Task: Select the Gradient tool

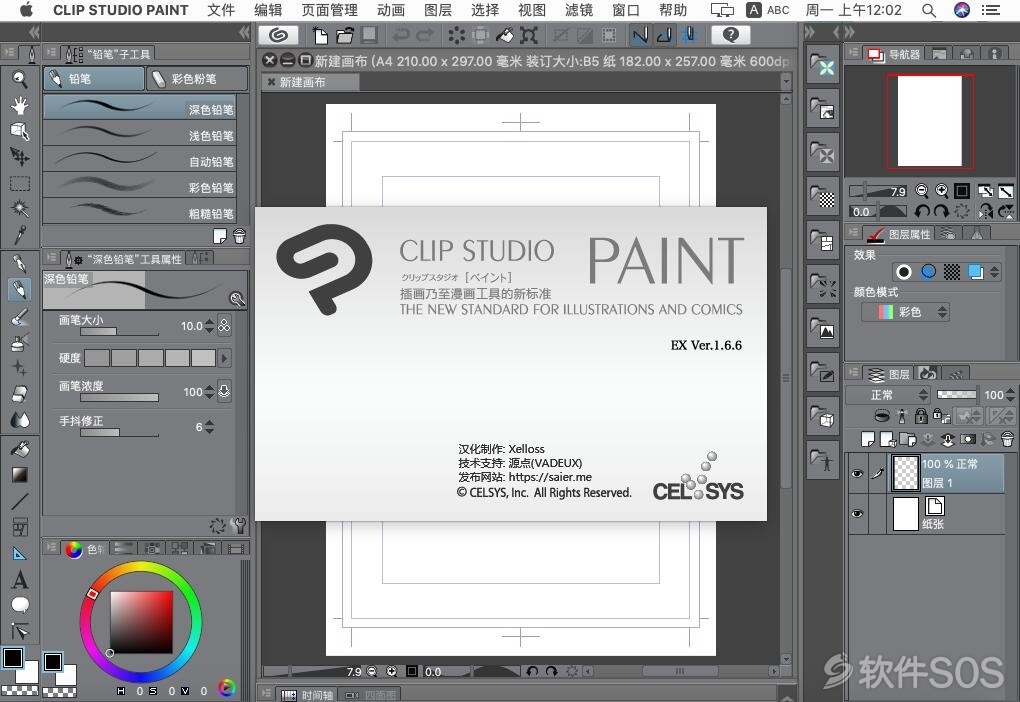Action: click(x=20, y=475)
